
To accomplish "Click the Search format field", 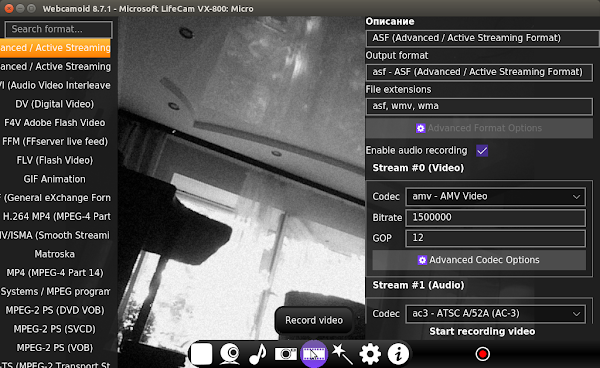I will point(58,29).
